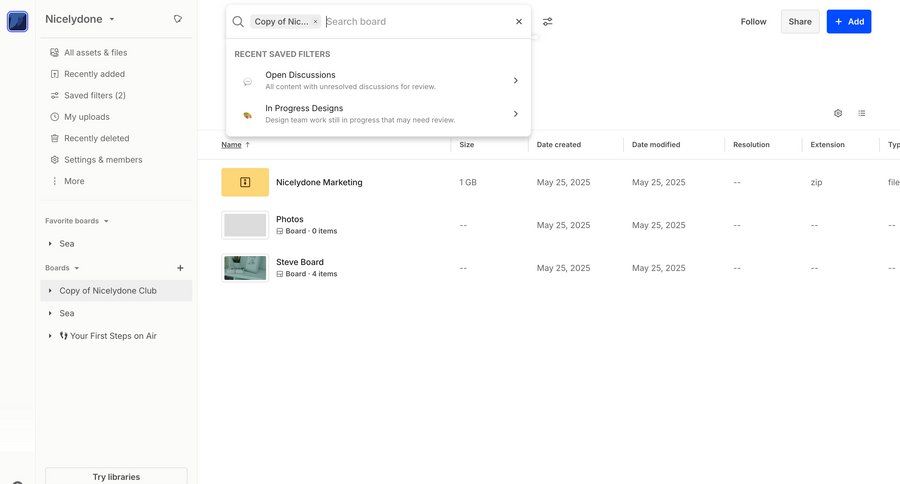
Task: Go to Recently added
Action: [94, 74]
